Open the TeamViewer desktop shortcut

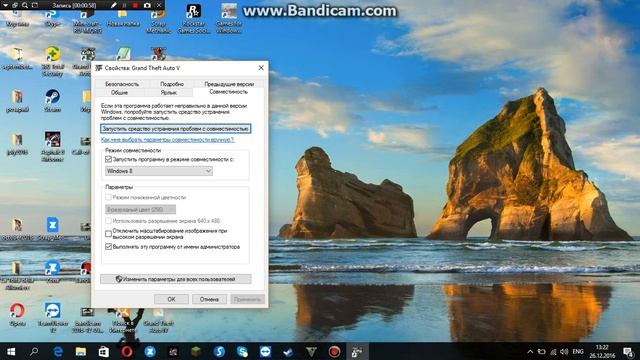click(x=53, y=318)
